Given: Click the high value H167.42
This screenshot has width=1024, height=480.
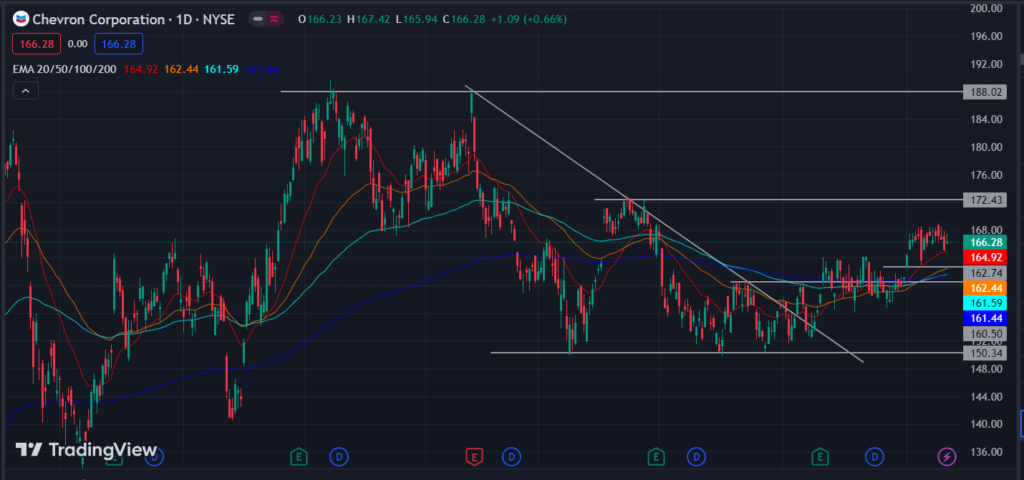Looking at the screenshot, I should pos(369,19).
